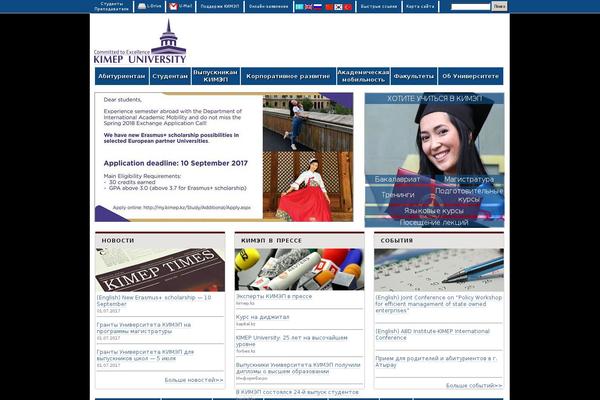600x400 pixels.
Task: Switch language with the South Korean flag
Action: point(338,7)
